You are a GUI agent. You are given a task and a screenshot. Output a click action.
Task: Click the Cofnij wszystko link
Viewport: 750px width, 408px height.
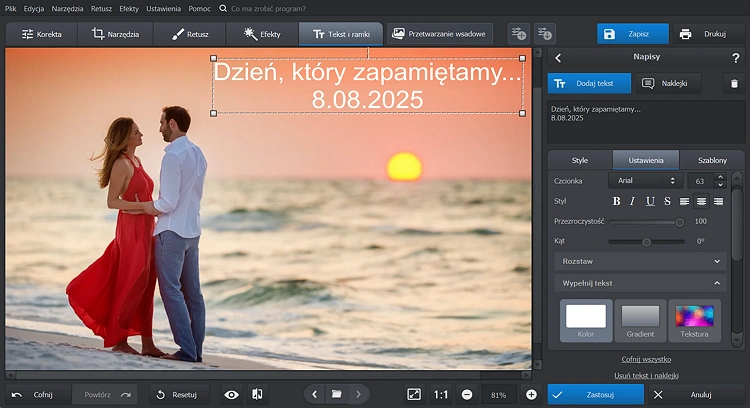click(646, 359)
